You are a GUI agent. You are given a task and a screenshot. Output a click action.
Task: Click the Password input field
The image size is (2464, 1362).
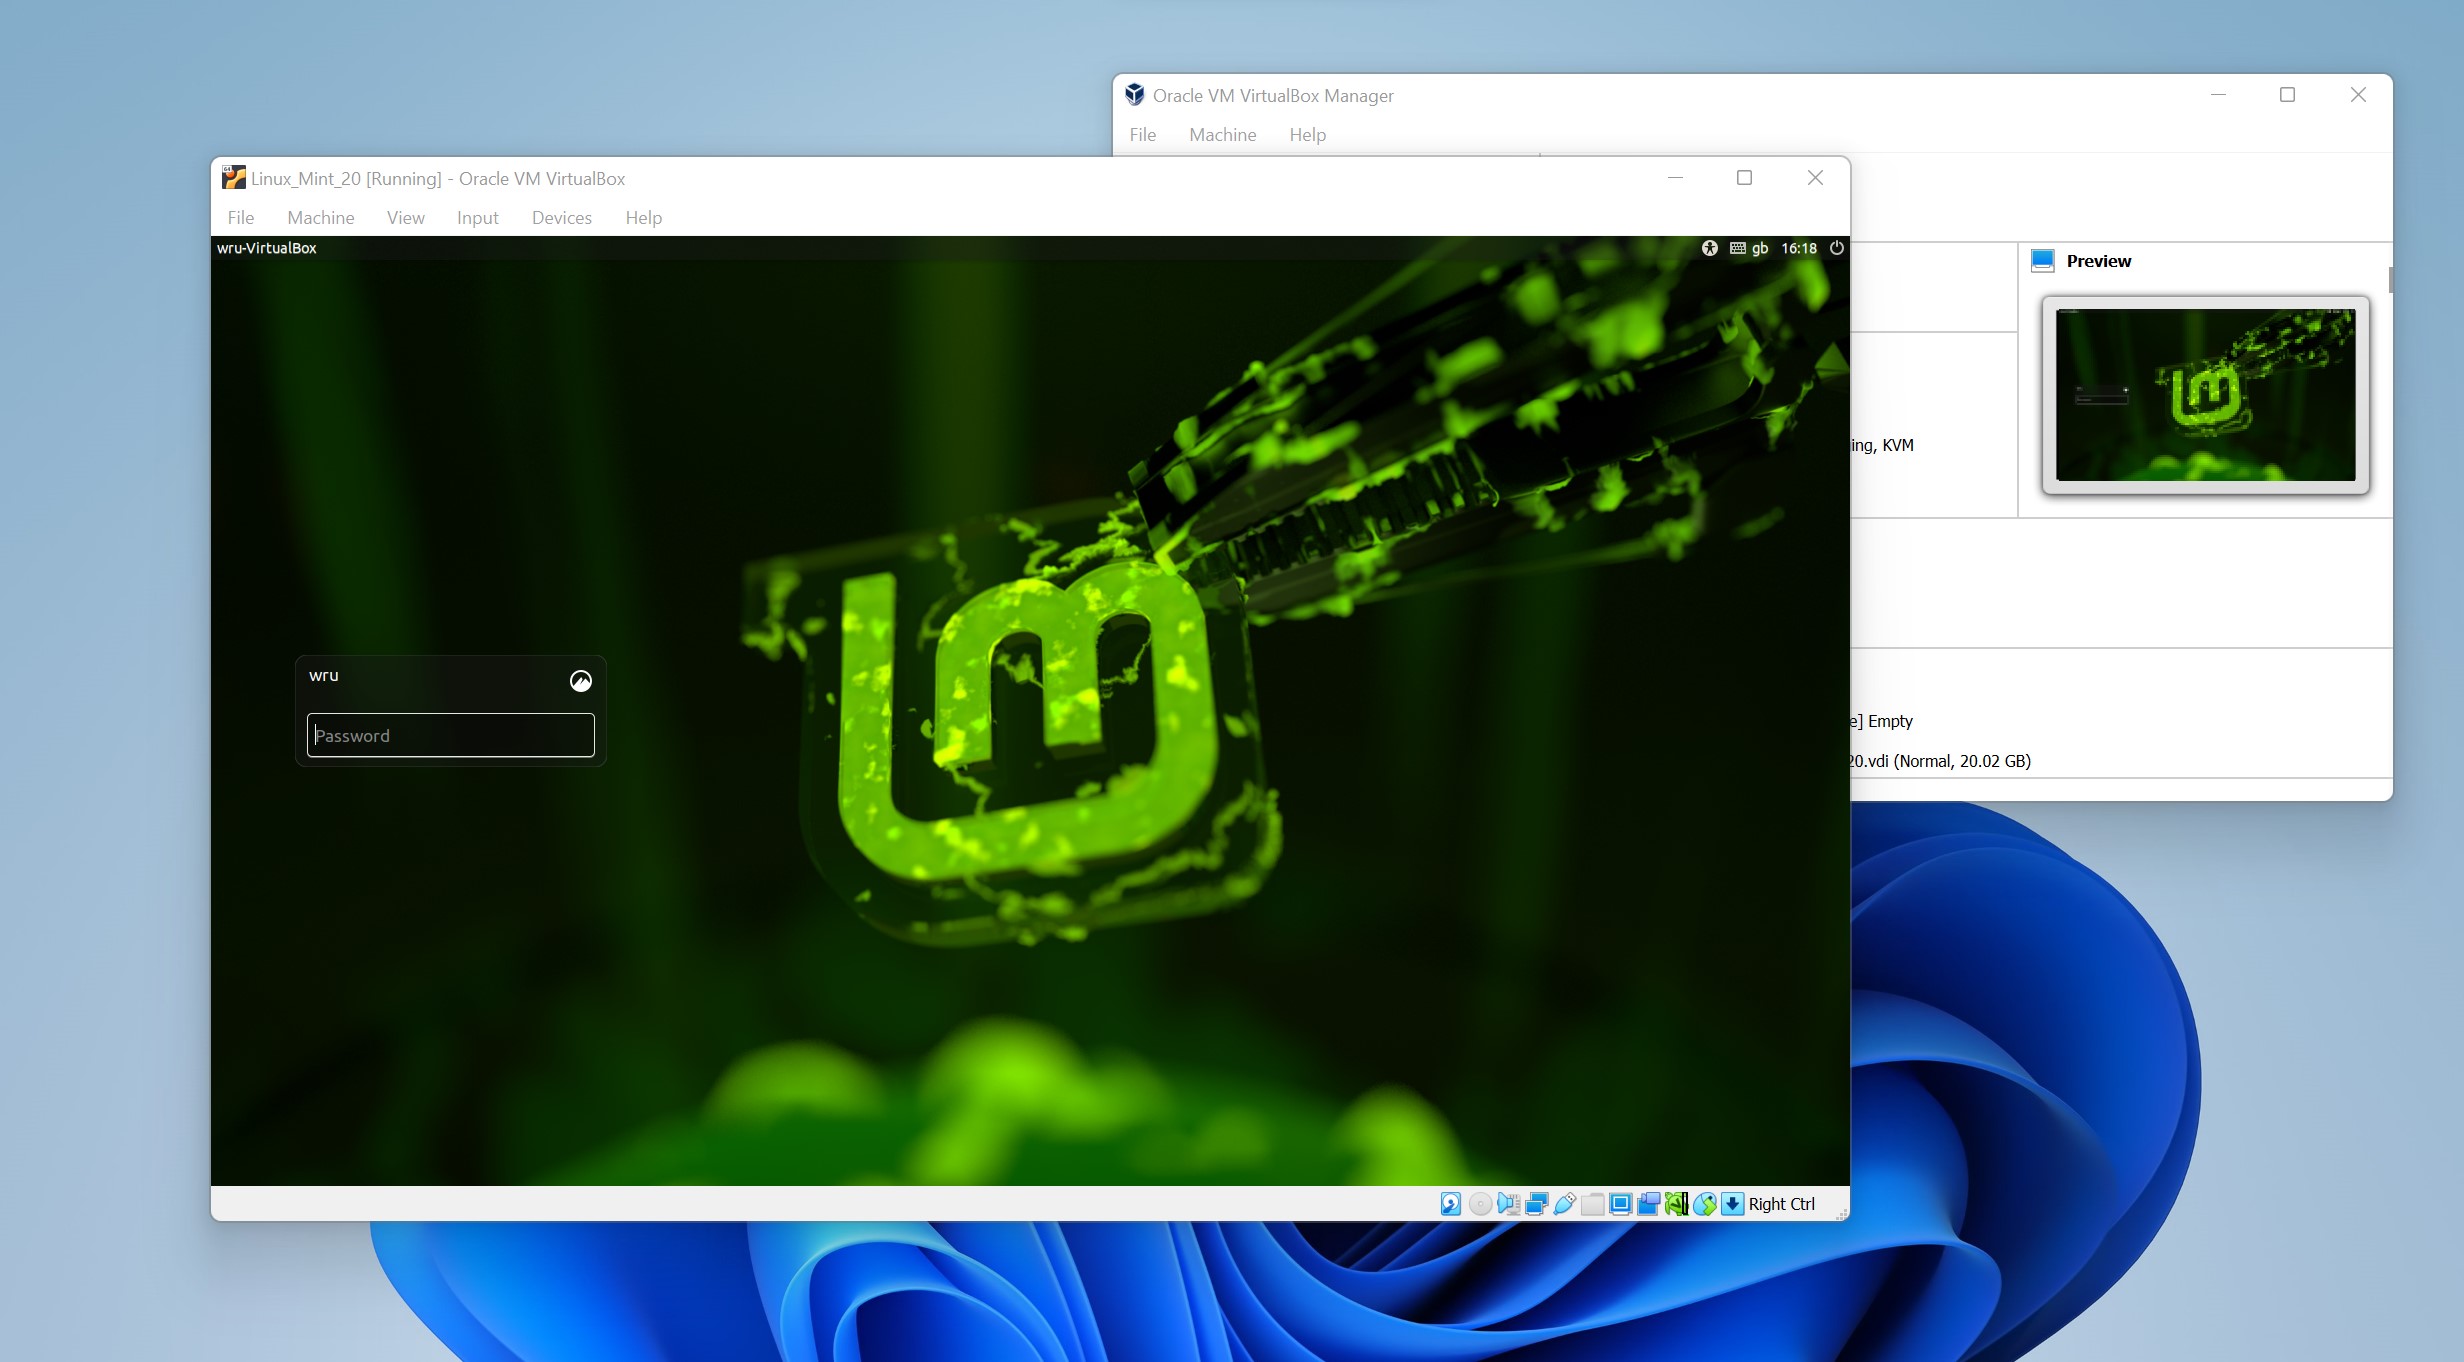(x=450, y=735)
